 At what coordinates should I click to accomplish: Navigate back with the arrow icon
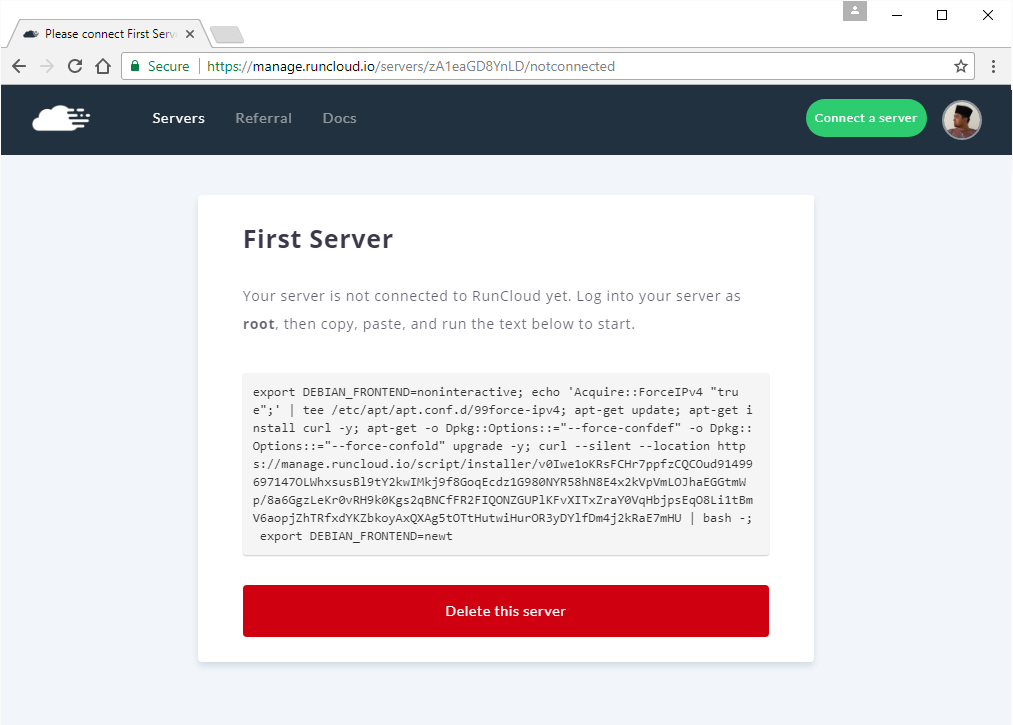pyautogui.click(x=18, y=66)
